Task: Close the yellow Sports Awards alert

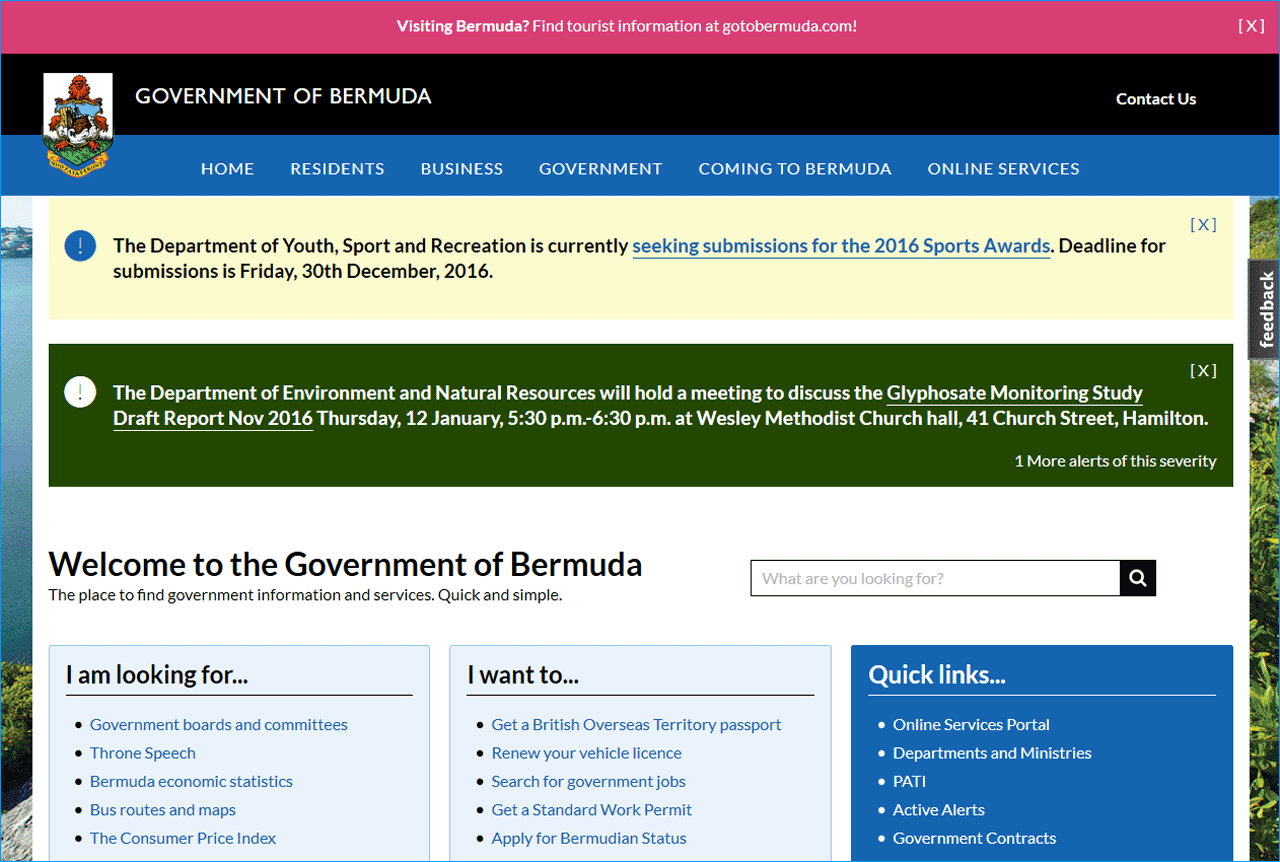Action: [1203, 225]
